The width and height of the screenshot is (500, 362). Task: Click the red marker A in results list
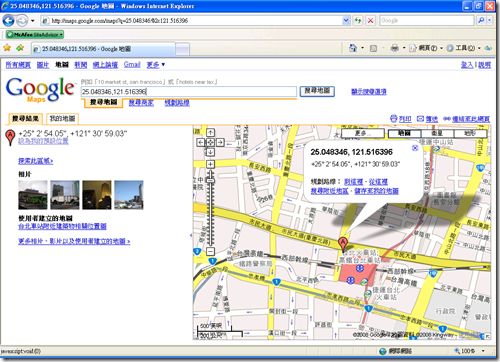click(x=10, y=138)
